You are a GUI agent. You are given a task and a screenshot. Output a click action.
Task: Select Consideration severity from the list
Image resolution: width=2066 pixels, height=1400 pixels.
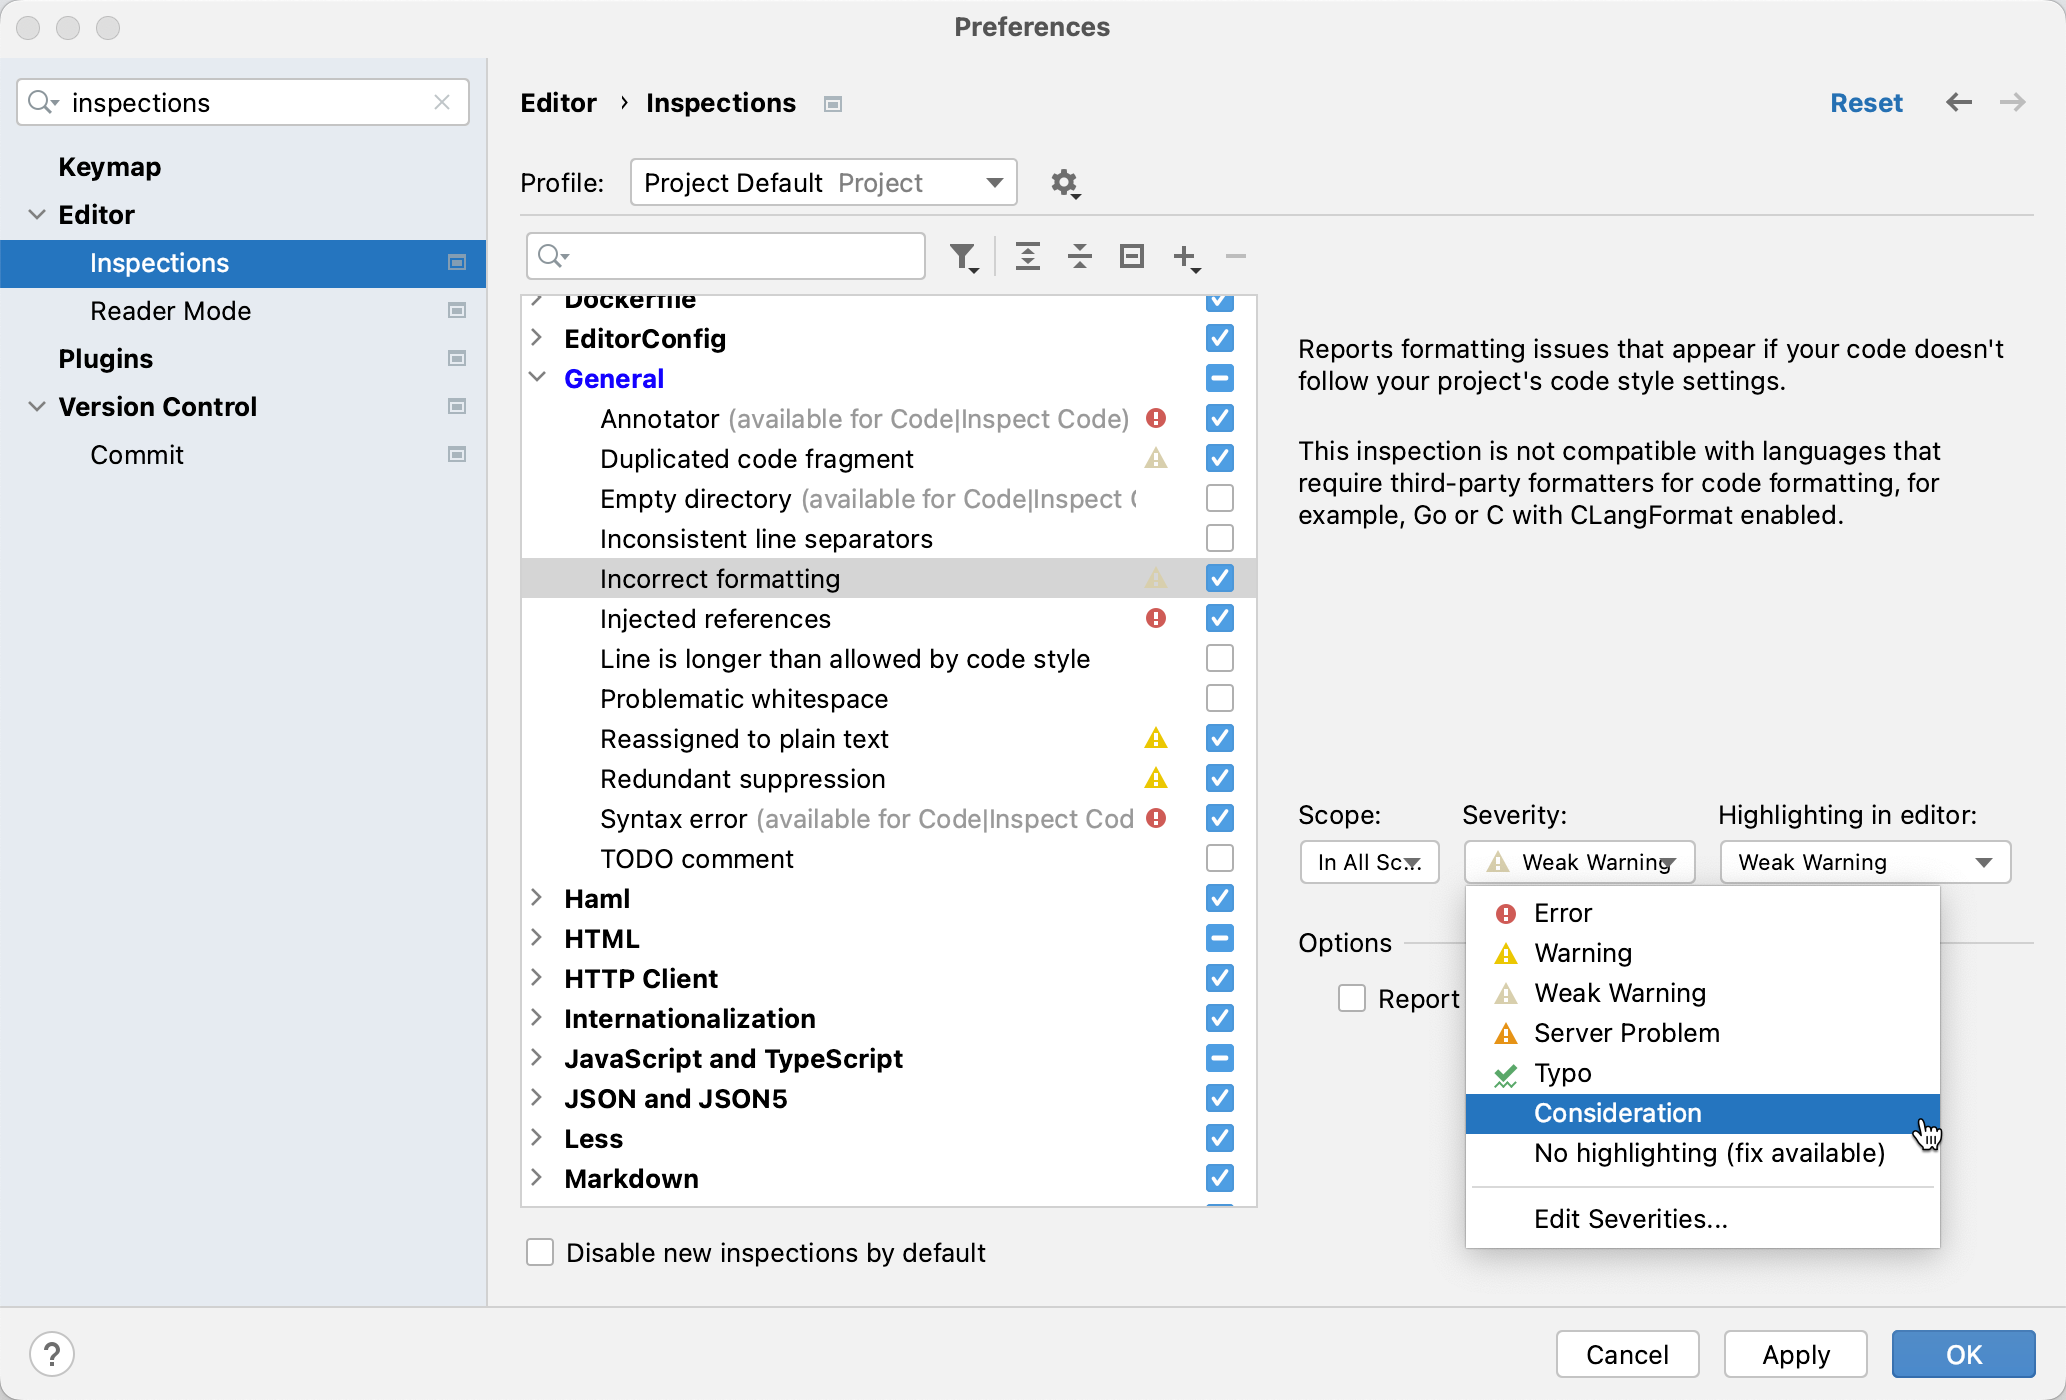point(1617,1113)
